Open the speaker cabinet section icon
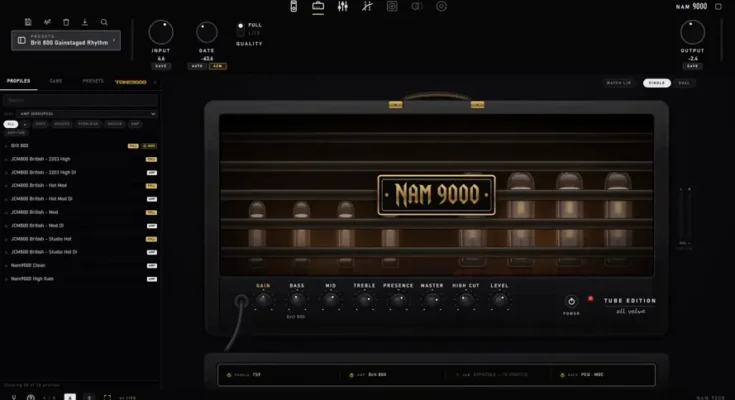This screenshot has width=735, height=400. point(392,6)
